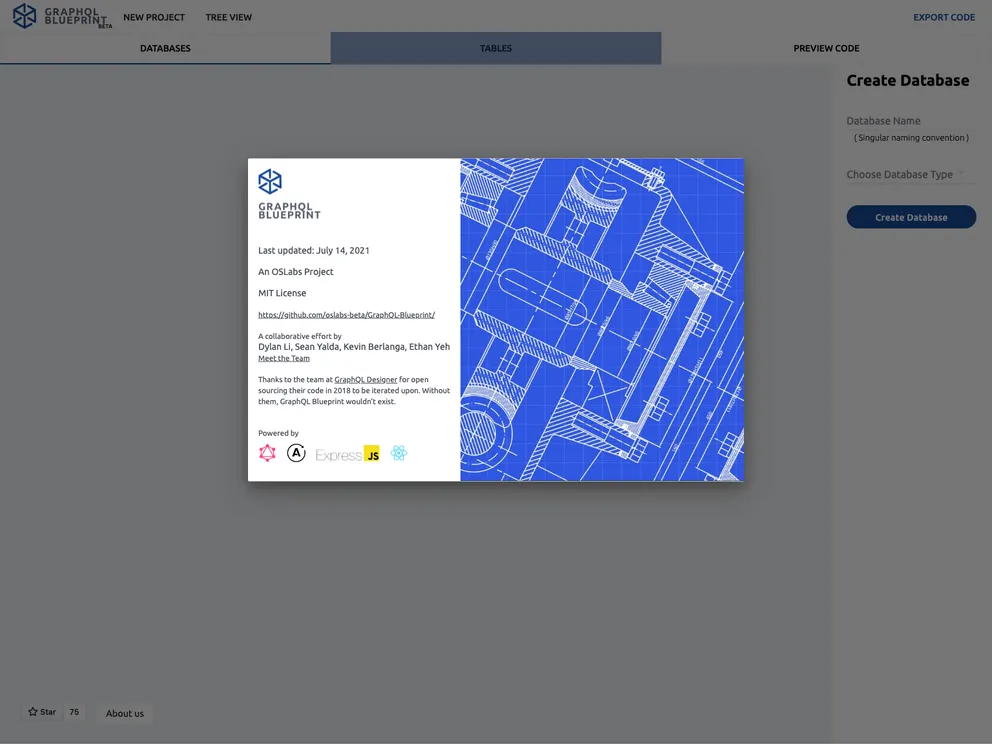The height and width of the screenshot is (744, 992).
Task: Open TREE VIEW from the top bar
Action: tap(228, 17)
